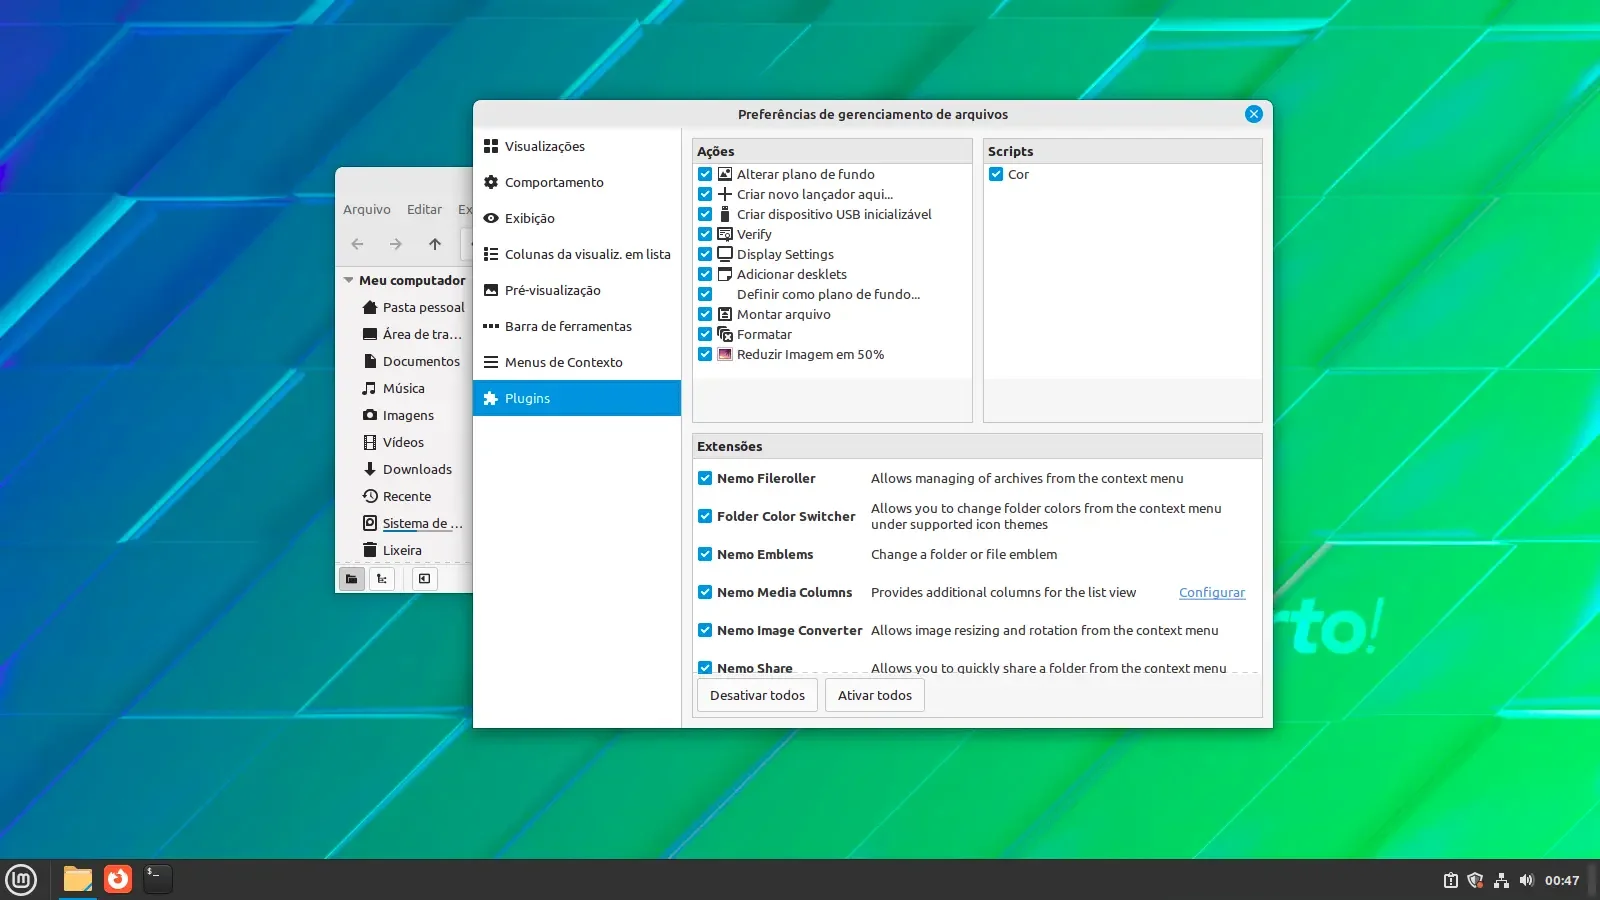Uncheck the Cor script
This screenshot has width=1600, height=900.
[996, 174]
